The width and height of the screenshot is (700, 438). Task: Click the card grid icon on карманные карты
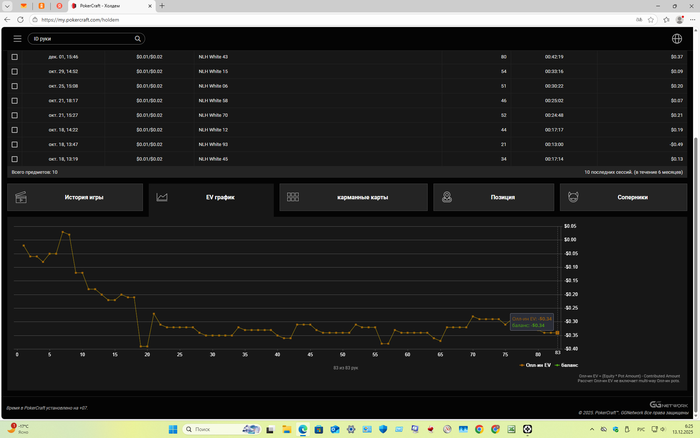[x=293, y=197]
